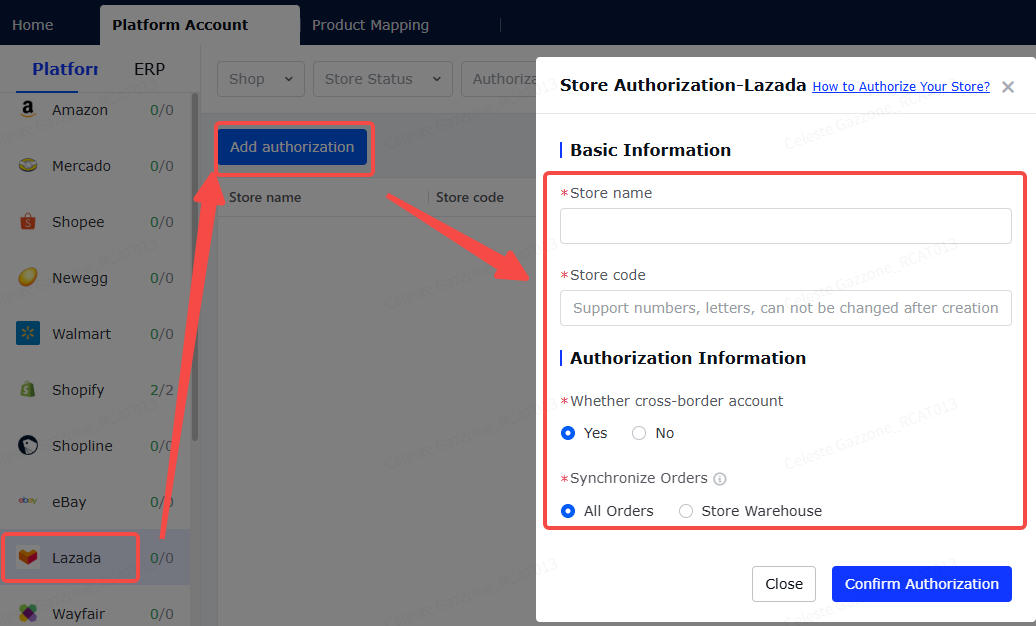Select Shopee in the platform list
The image size is (1036, 626).
click(95, 222)
